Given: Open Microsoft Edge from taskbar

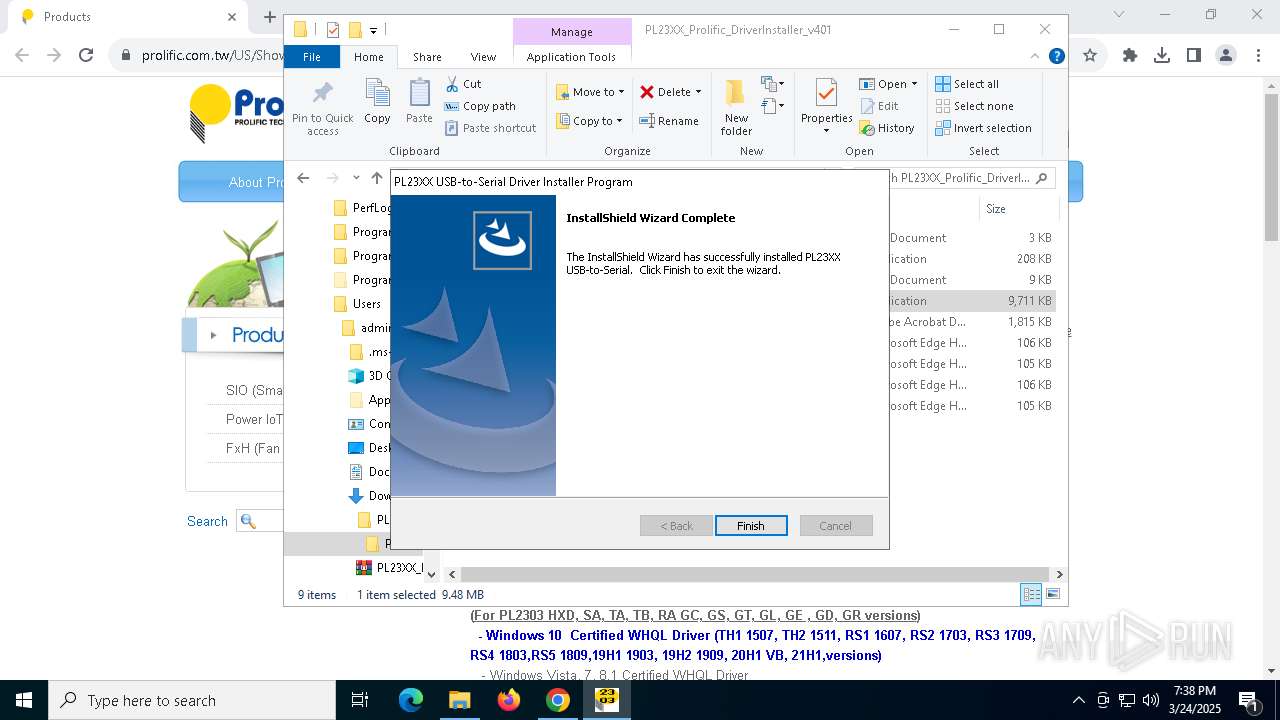Looking at the screenshot, I should tap(411, 700).
